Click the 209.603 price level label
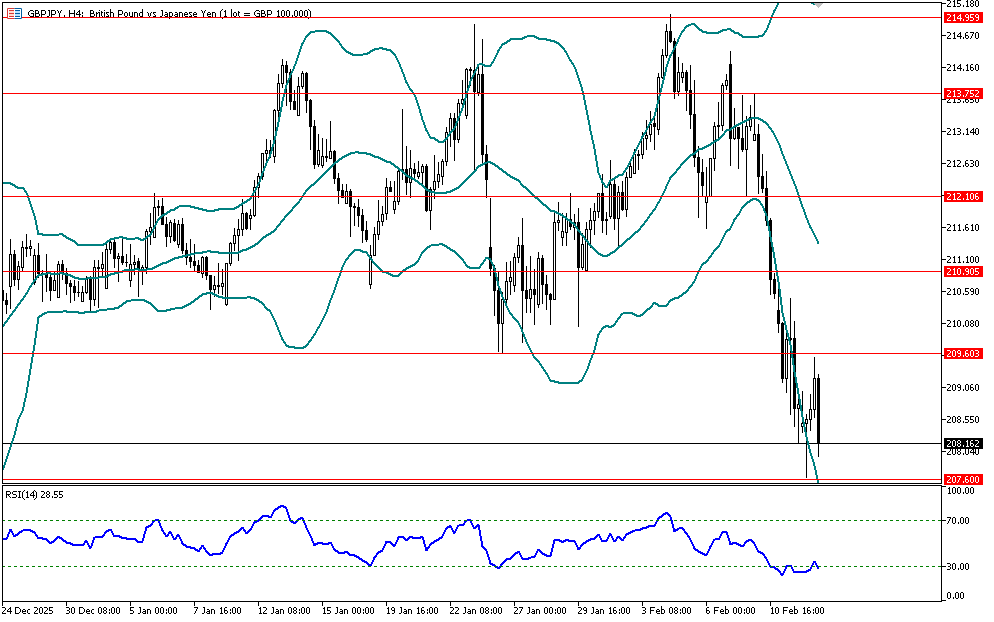 [962, 353]
